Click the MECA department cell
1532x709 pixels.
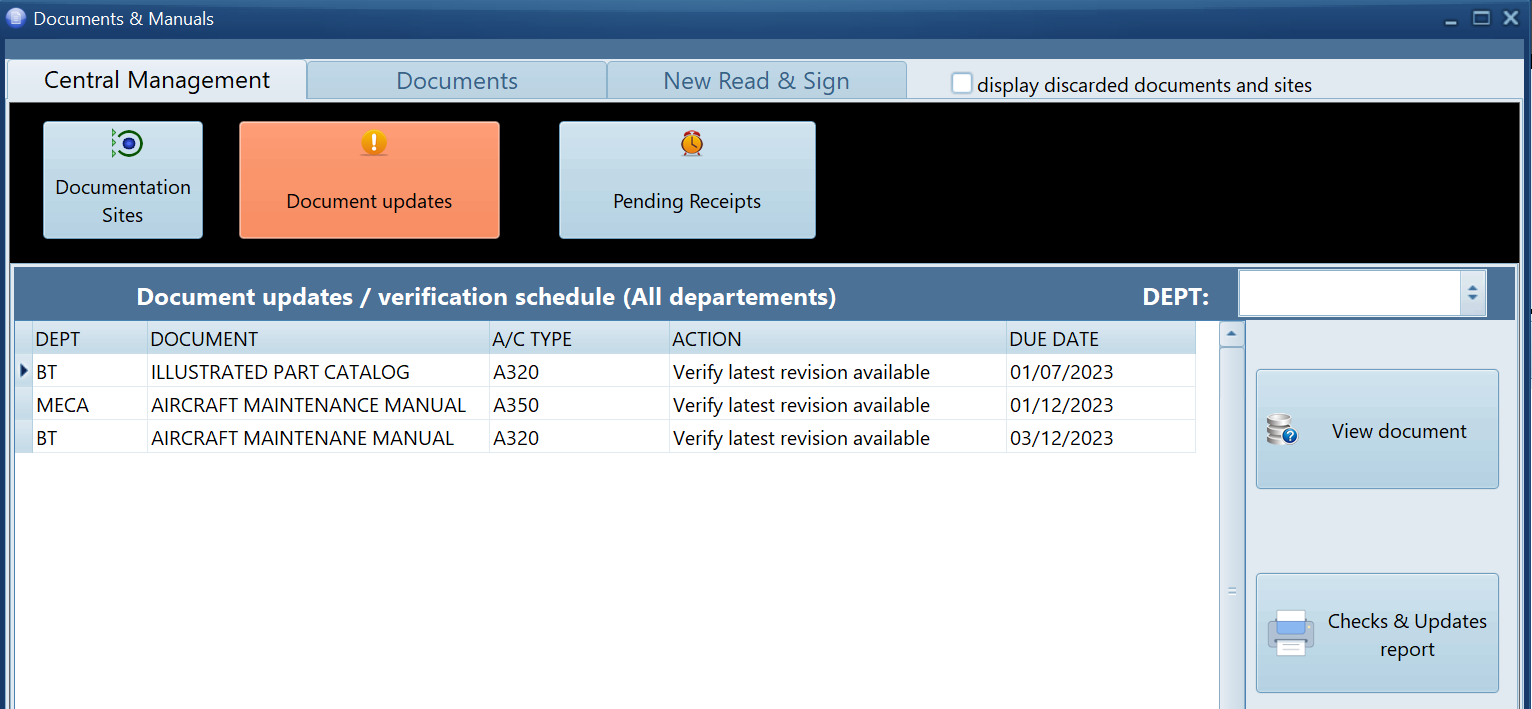click(90, 405)
